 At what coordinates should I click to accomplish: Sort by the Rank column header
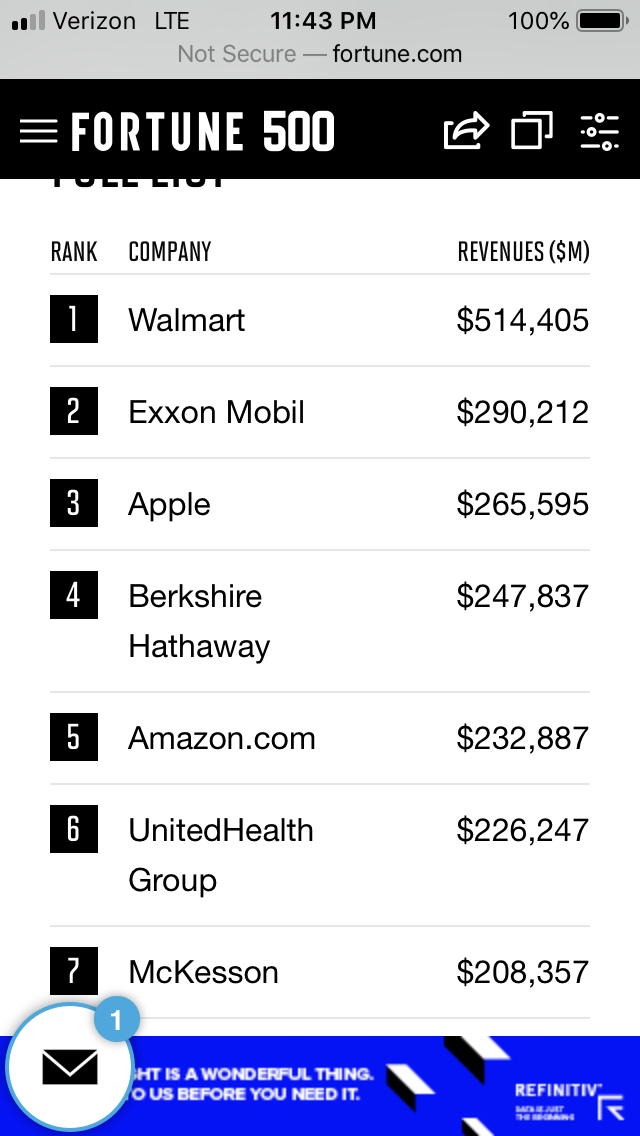point(74,252)
